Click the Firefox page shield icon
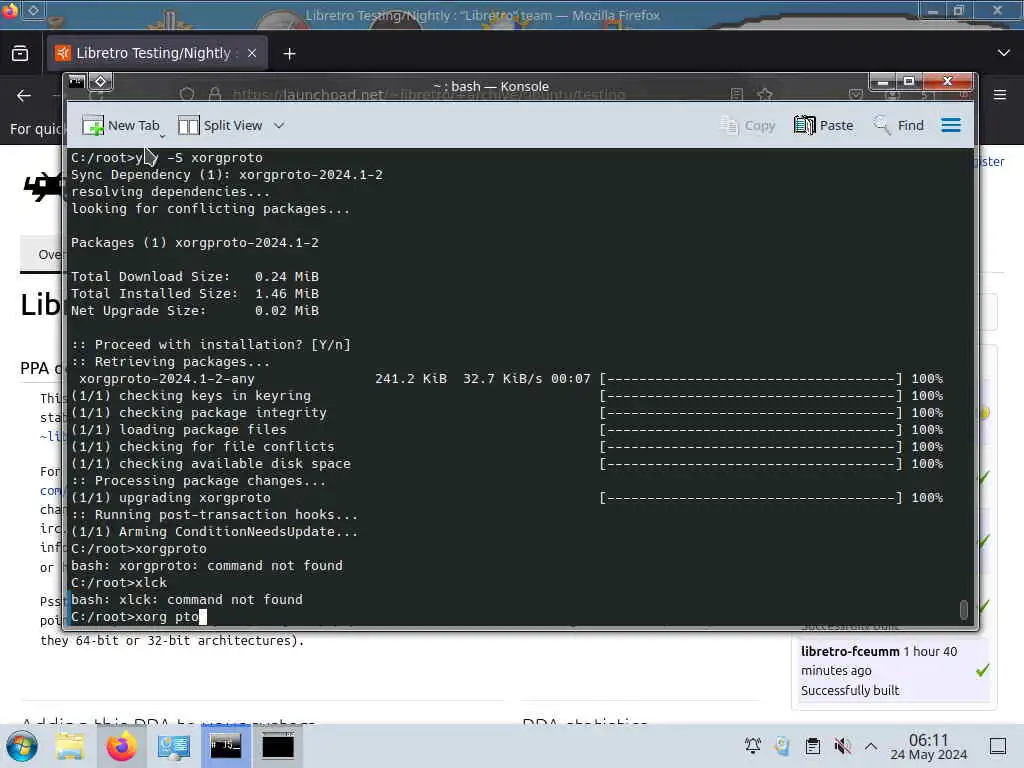The image size is (1024, 768). point(187,95)
